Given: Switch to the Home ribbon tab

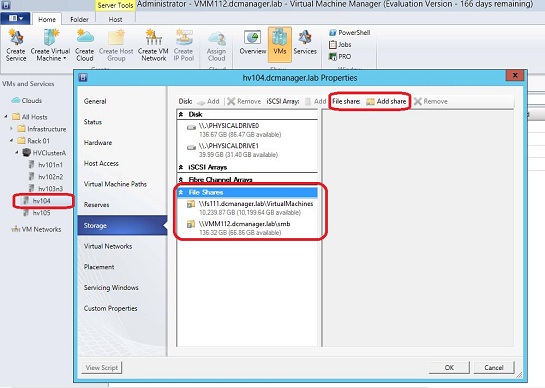Looking at the screenshot, I should [47, 19].
